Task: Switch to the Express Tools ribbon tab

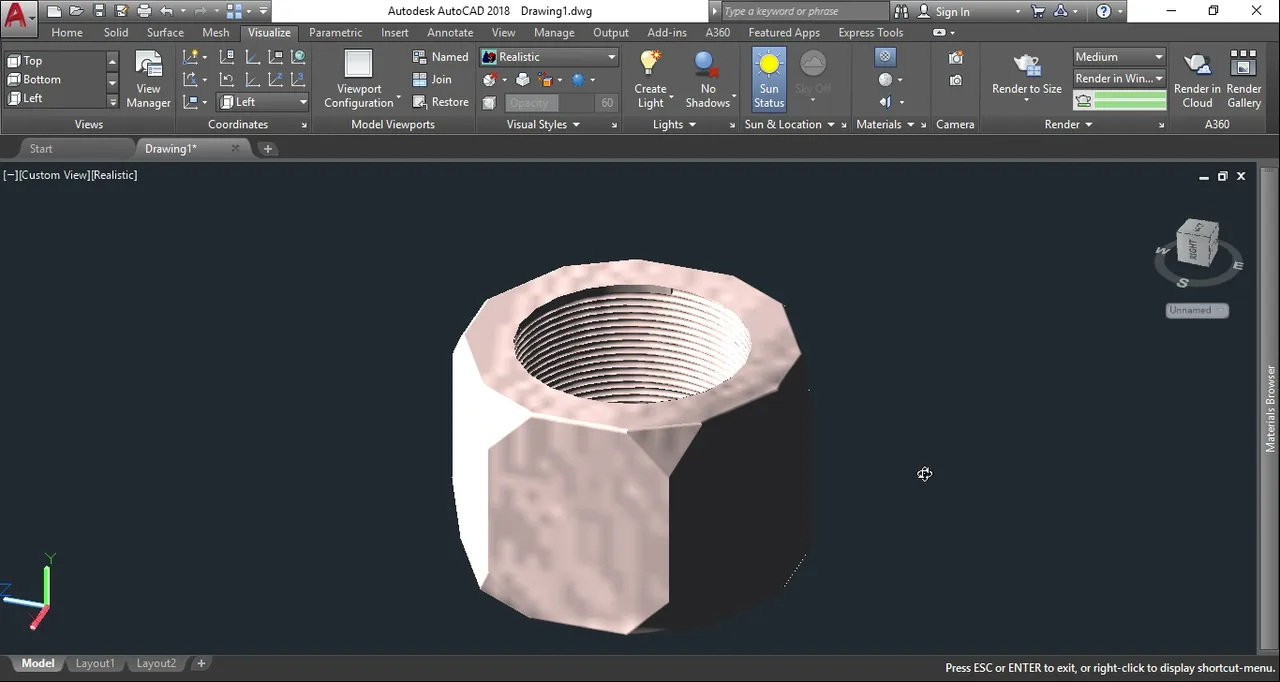Action: tap(871, 32)
